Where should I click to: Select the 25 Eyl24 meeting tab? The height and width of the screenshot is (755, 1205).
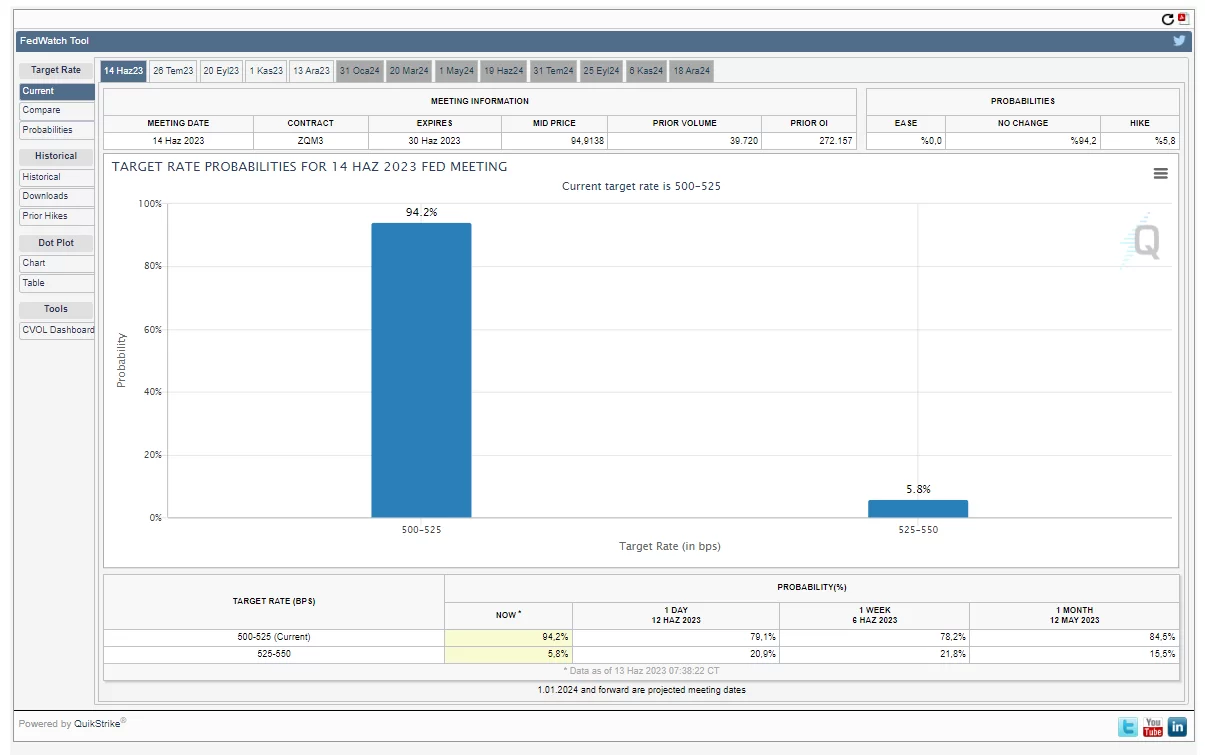pyautogui.click(x=602, y=71)
